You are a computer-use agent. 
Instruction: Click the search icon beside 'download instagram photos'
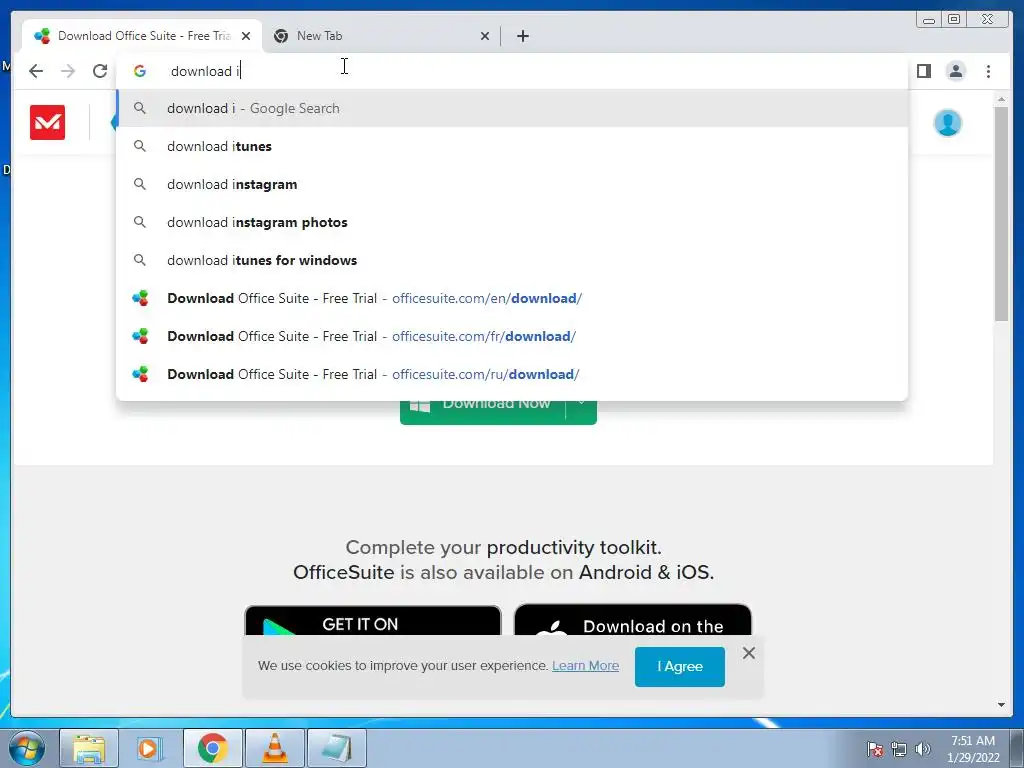[x=140, y=222]
